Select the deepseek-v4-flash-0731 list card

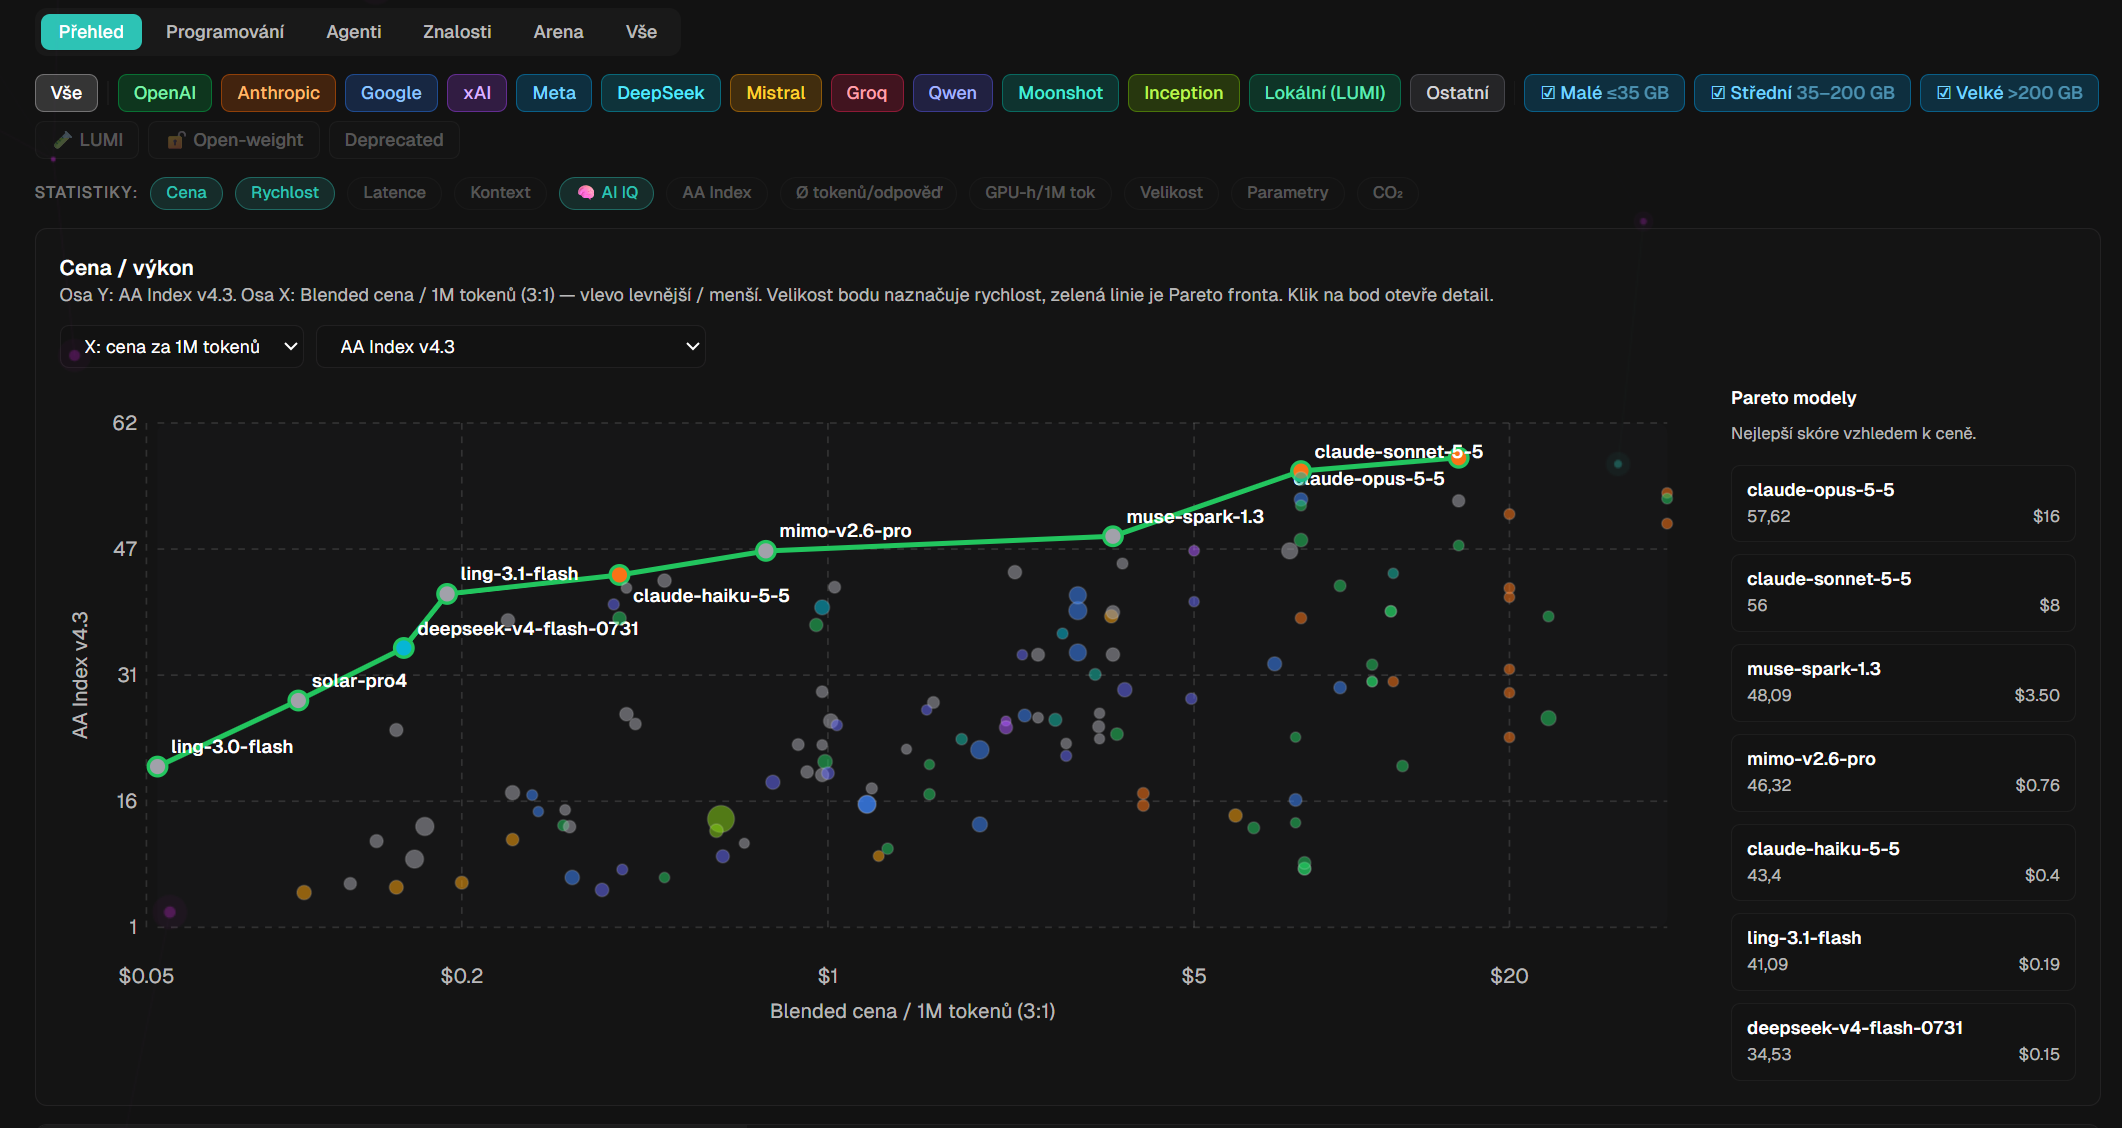(1903, 1041)
